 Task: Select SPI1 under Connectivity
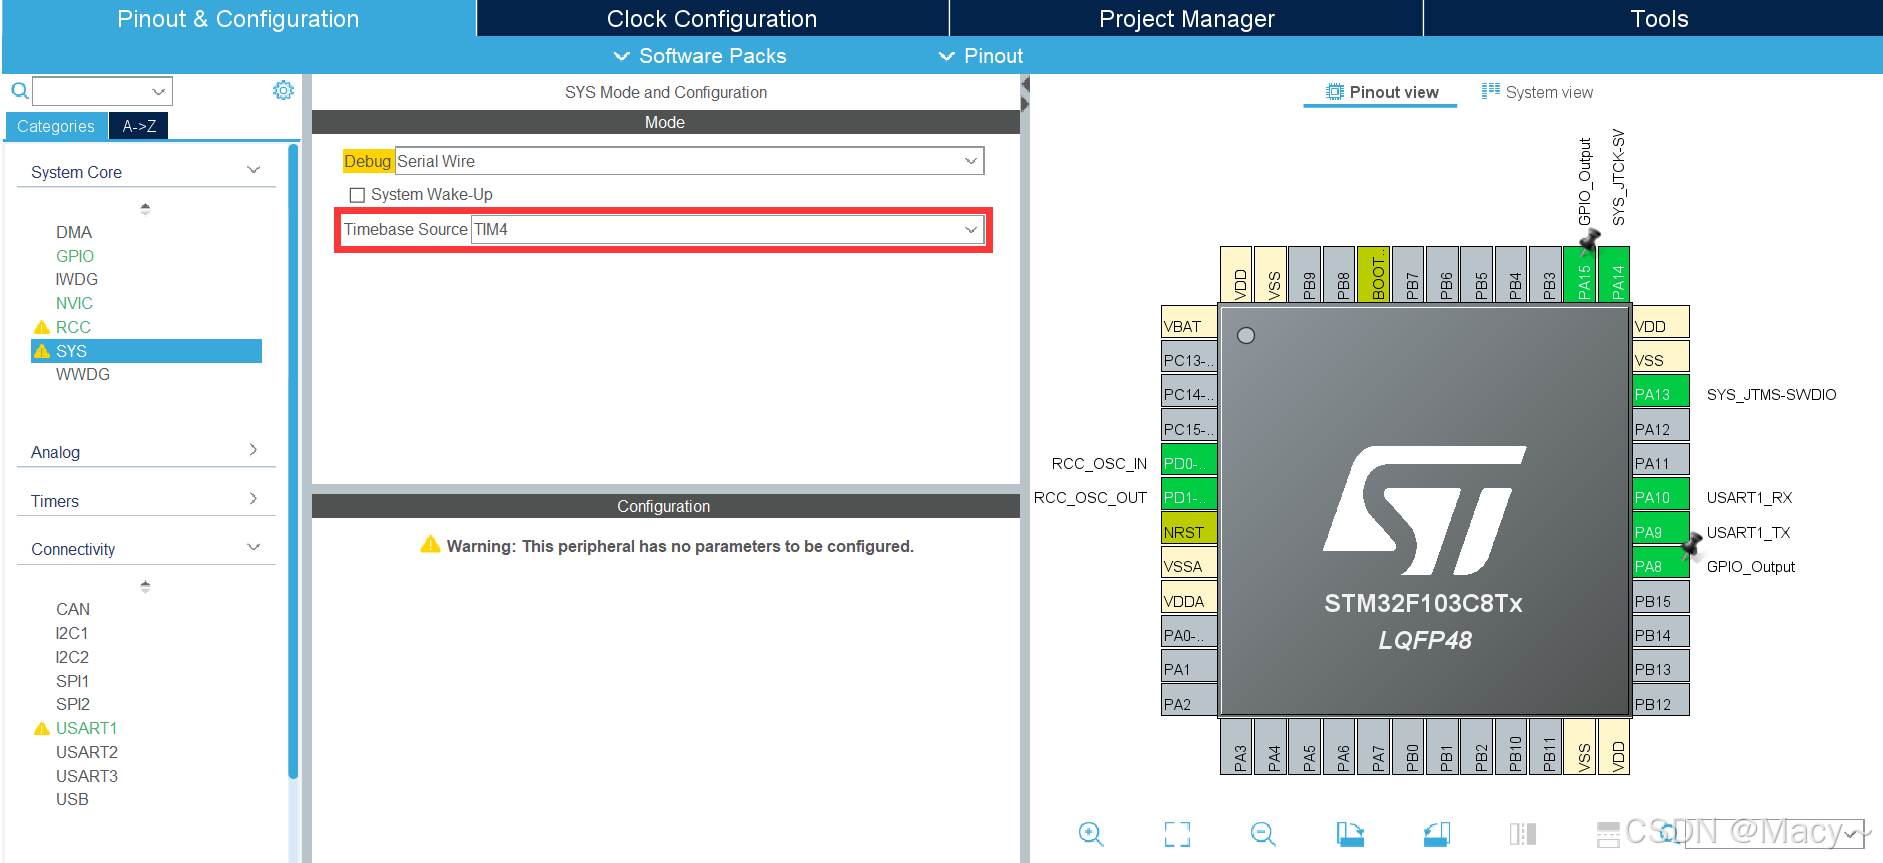coord(72,681)
